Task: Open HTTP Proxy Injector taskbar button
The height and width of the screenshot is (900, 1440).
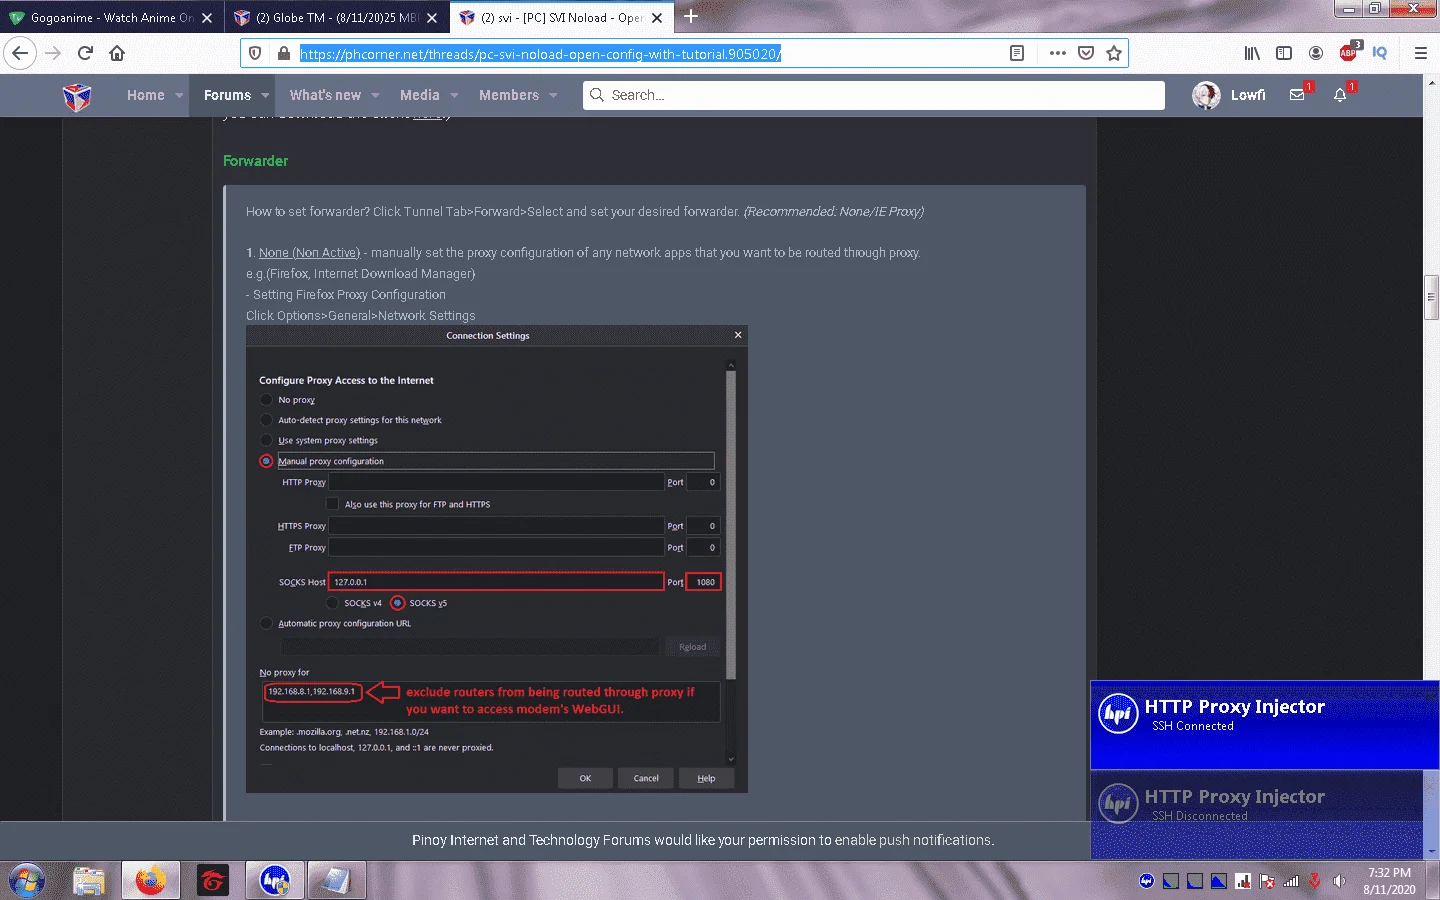Action: pos(274,880)
